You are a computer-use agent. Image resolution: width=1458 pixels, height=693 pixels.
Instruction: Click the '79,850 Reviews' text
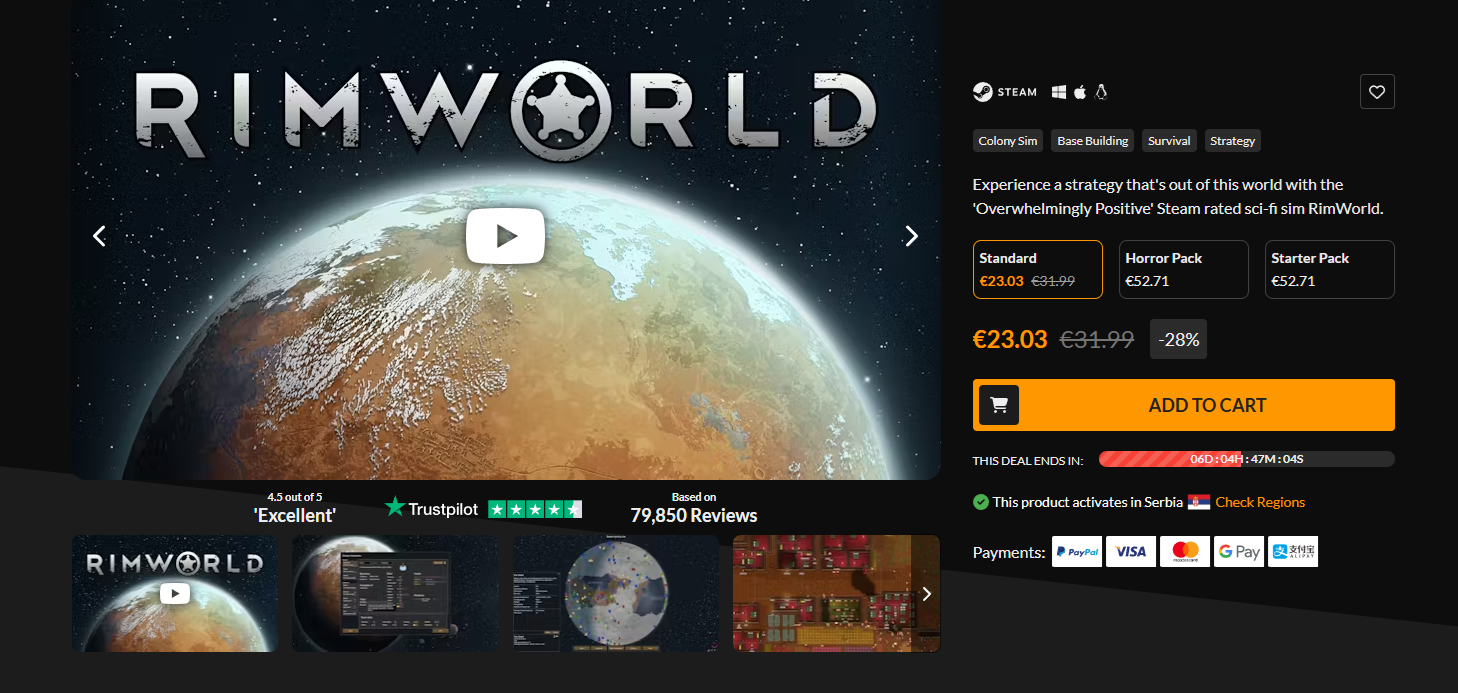(694, 516)
